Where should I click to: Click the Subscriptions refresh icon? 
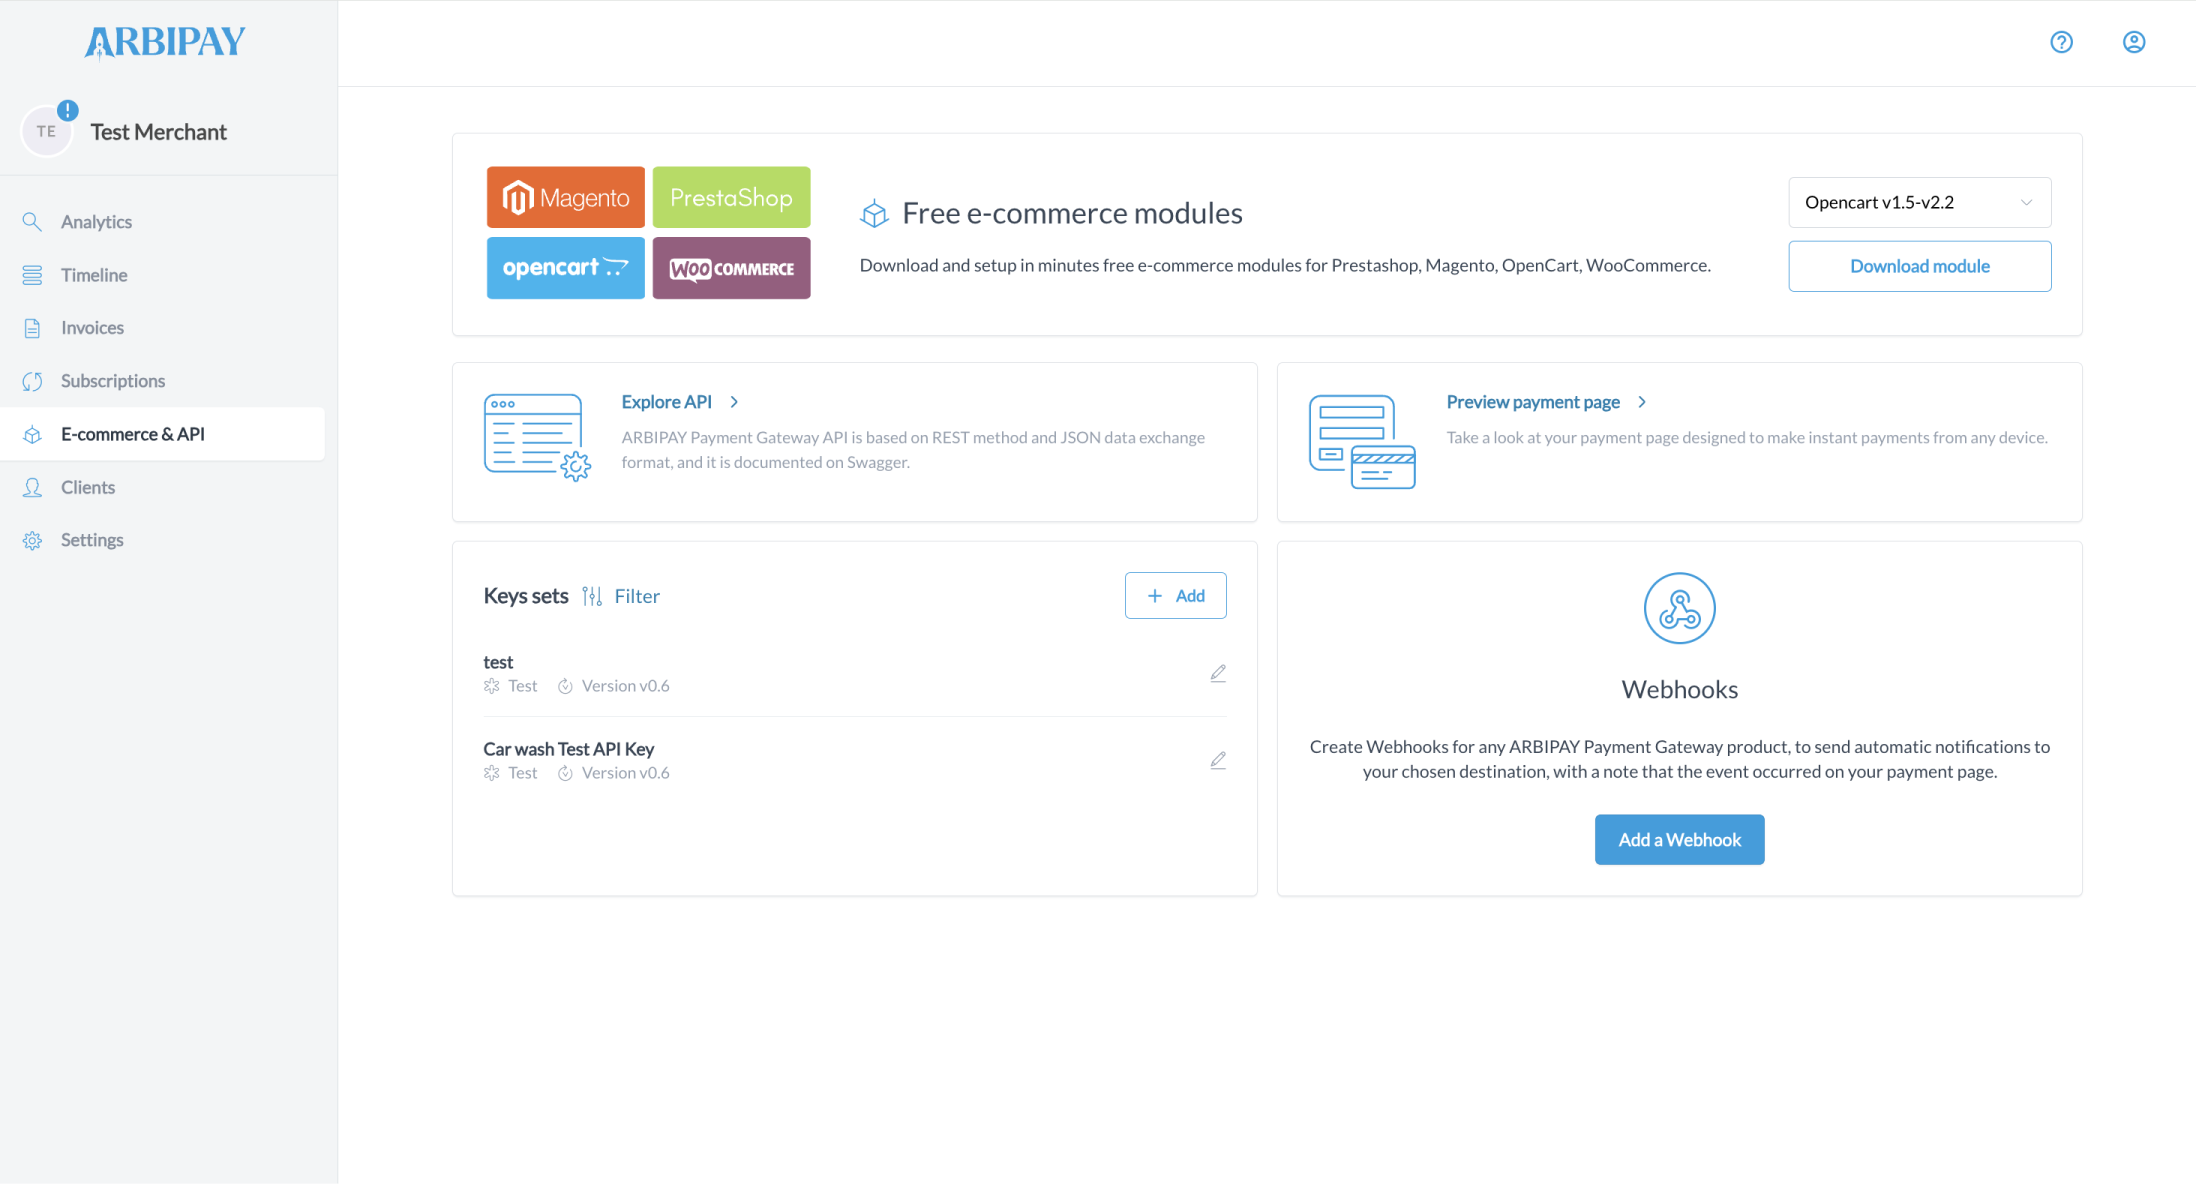tap(32, 381)
